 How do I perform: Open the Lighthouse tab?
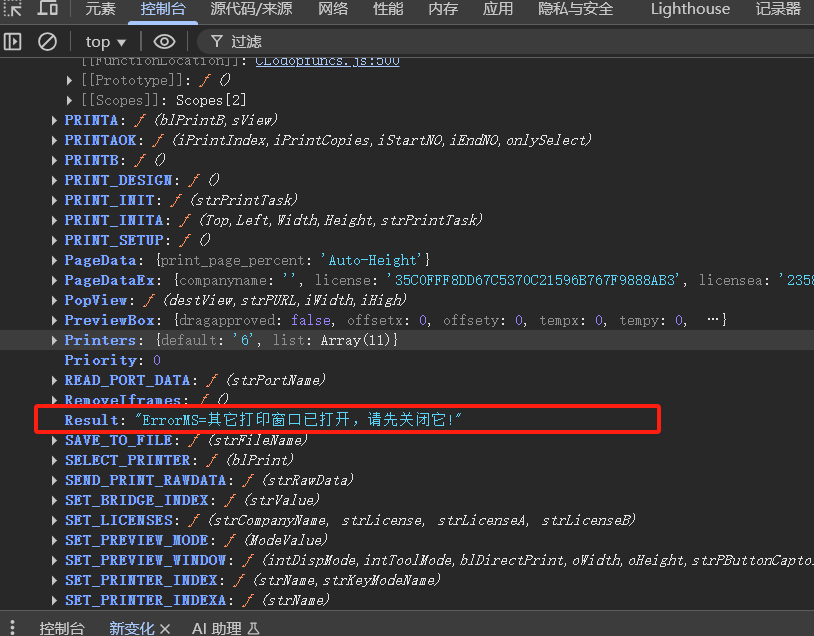(x=690, y=9)
